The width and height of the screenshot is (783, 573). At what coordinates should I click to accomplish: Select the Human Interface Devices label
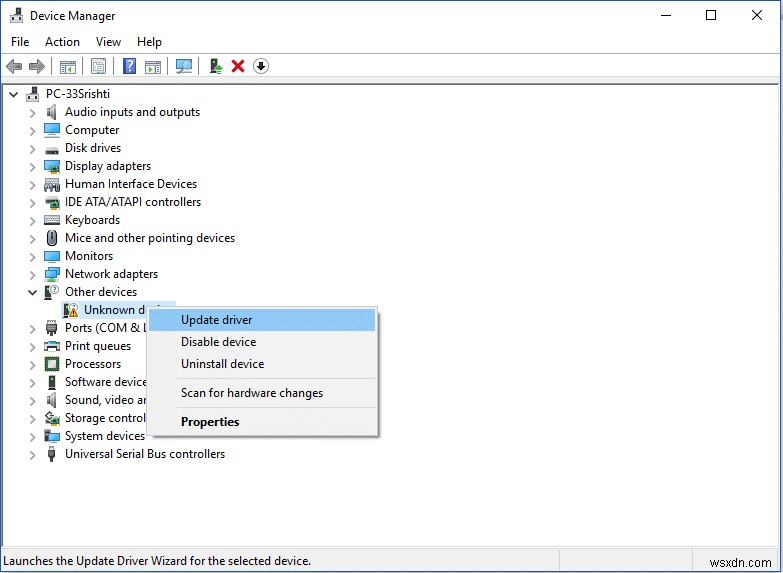[131, 184]
